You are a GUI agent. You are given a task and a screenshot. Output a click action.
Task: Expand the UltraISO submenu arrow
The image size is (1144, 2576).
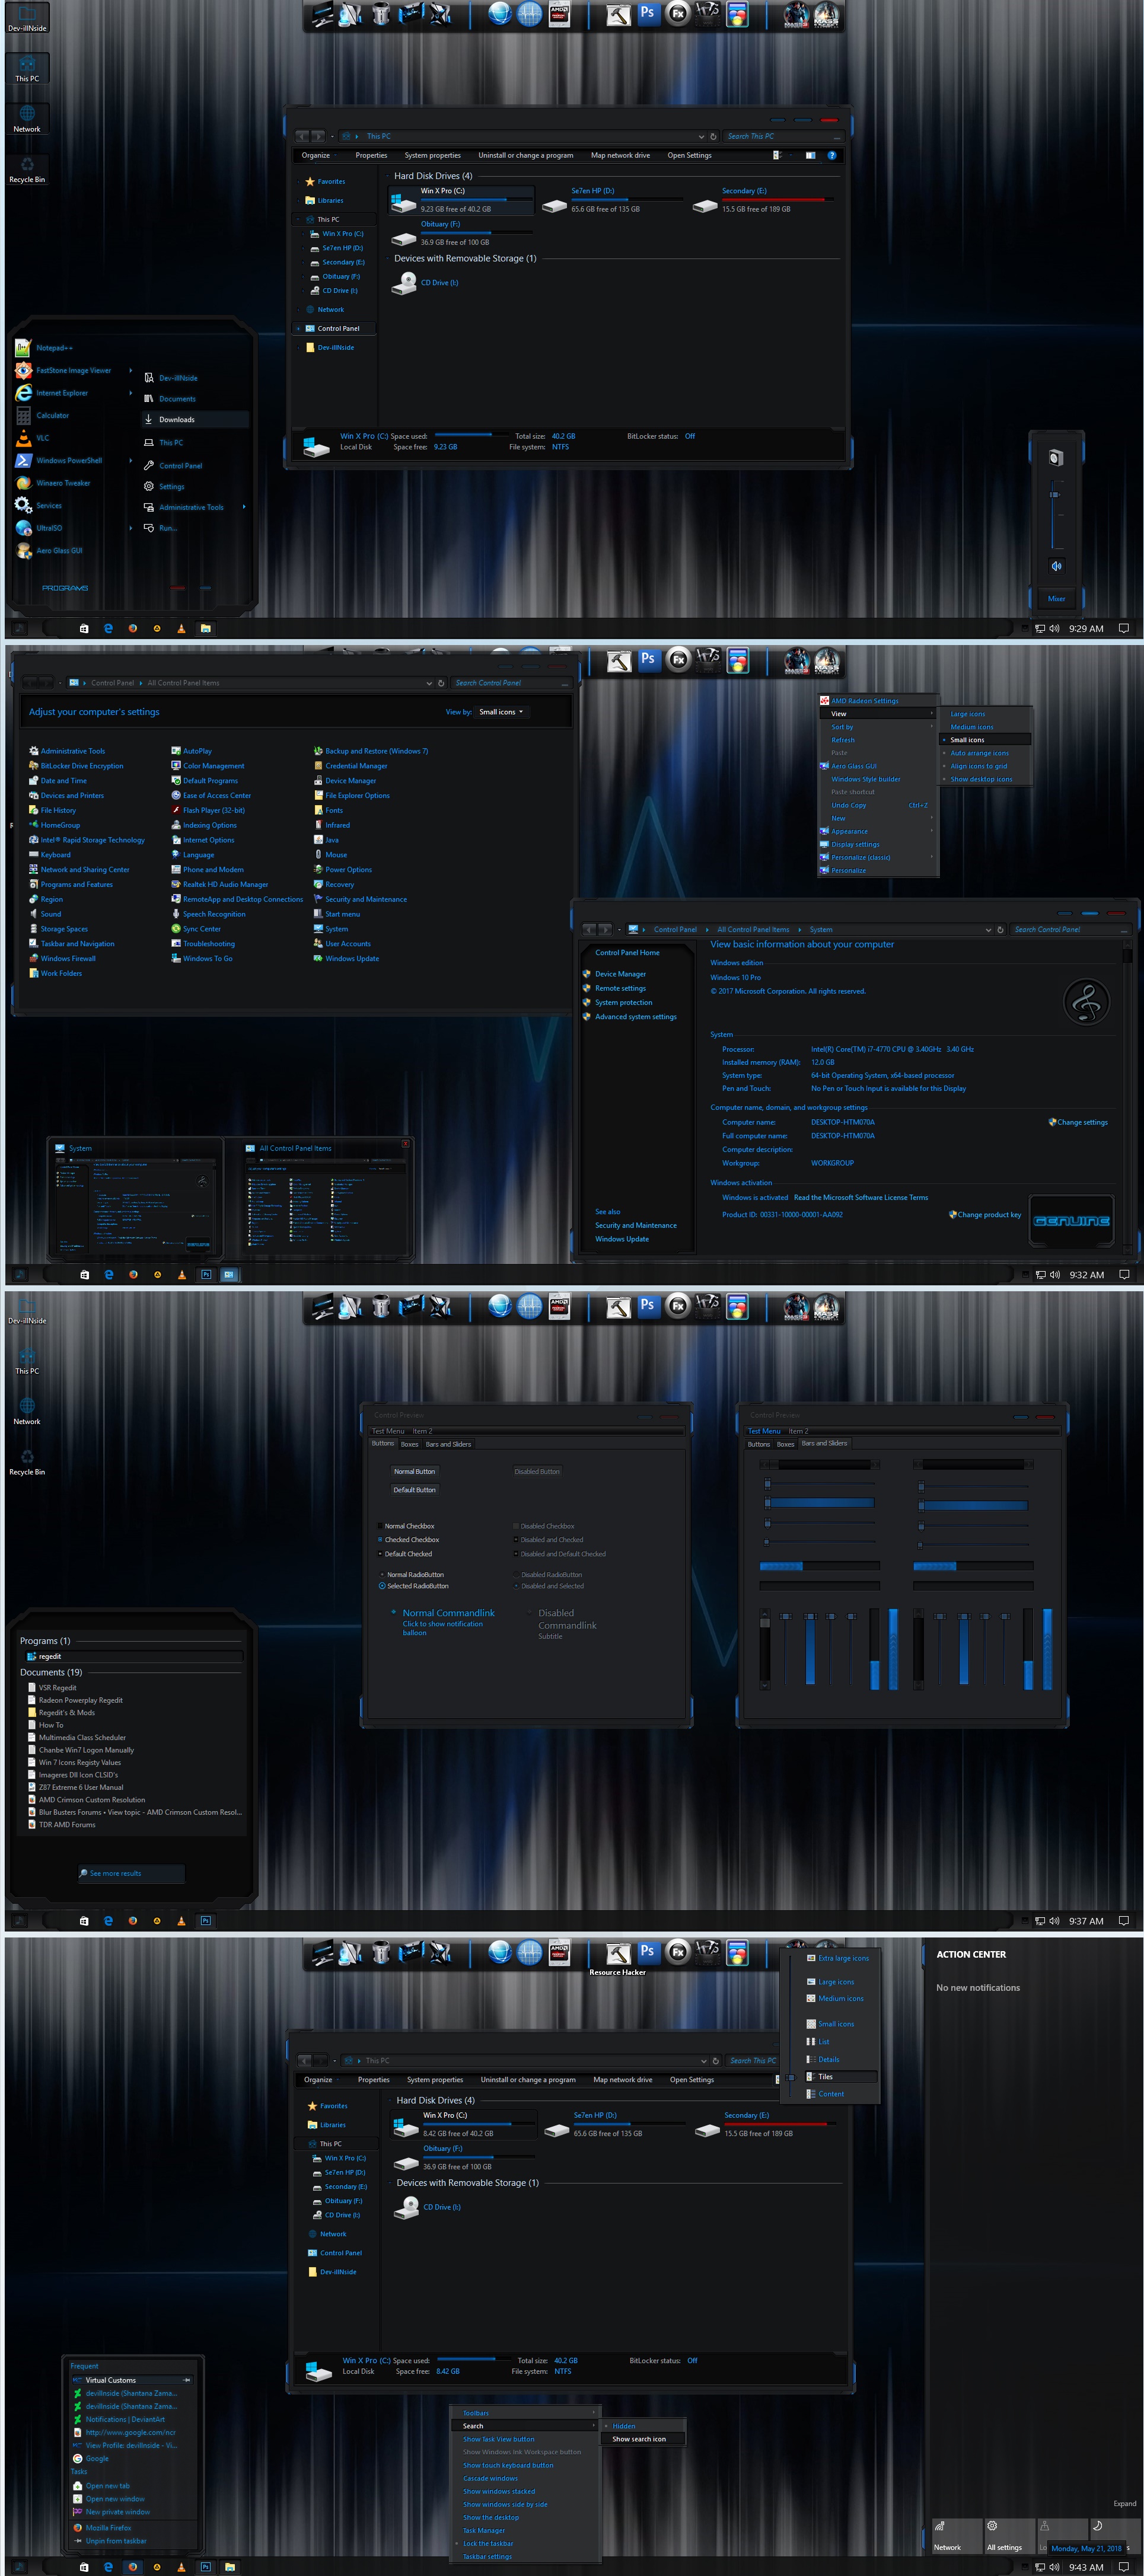pyautogui.click(x=131, y=528)
